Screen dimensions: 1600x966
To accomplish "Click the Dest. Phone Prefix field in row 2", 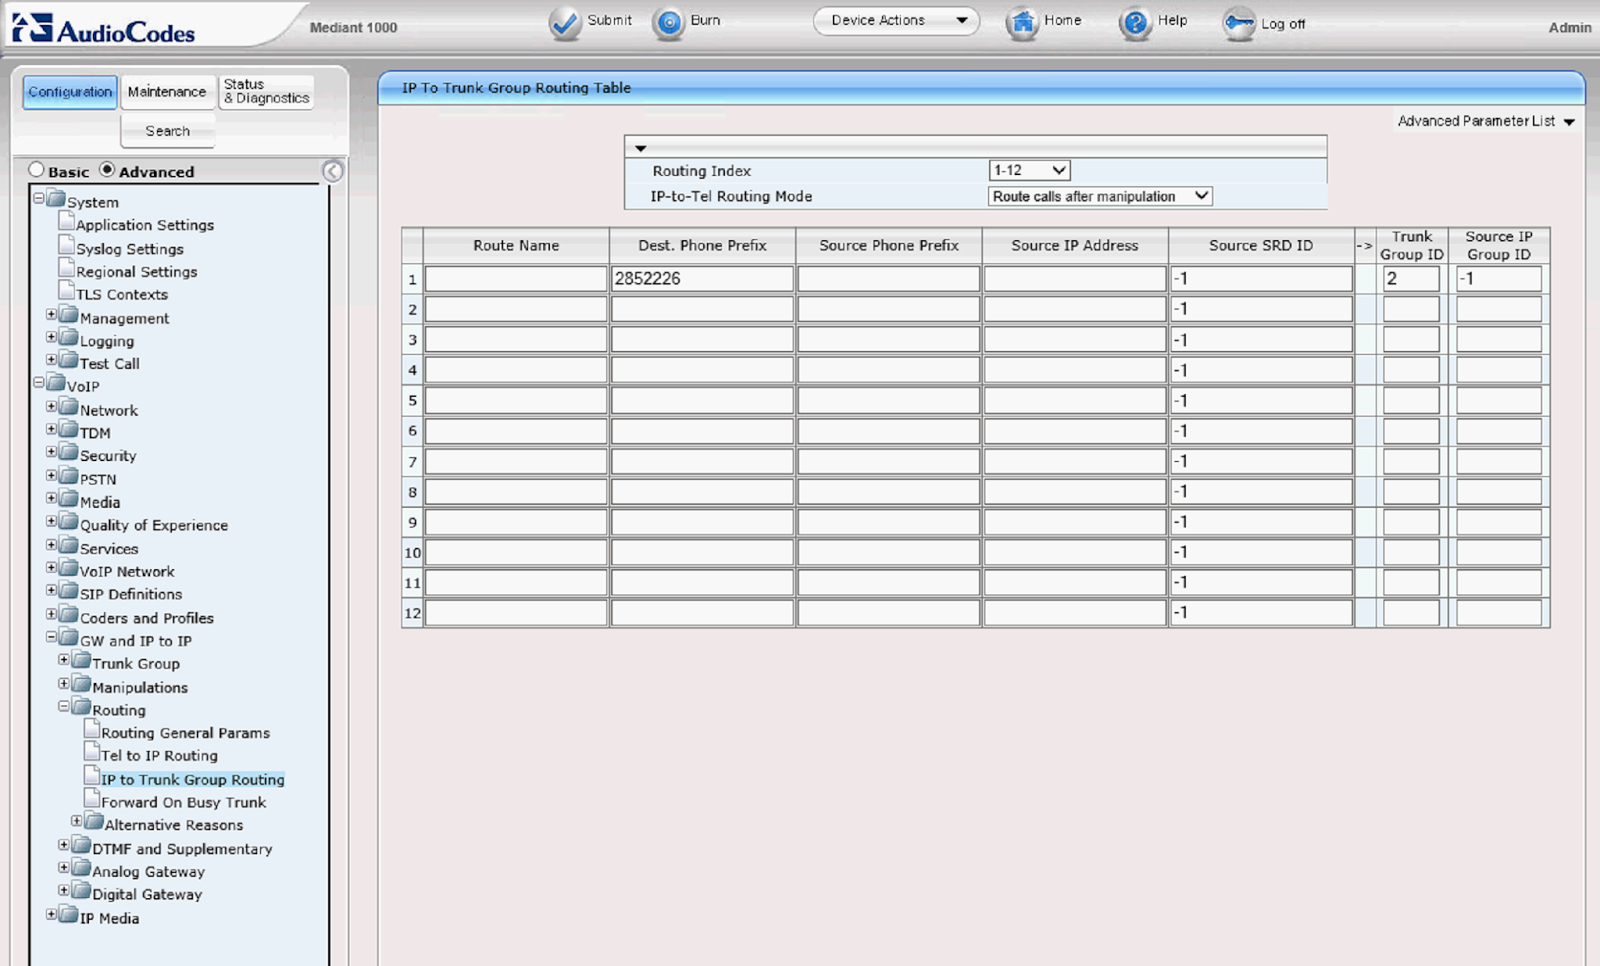I will tap(700, 309).
